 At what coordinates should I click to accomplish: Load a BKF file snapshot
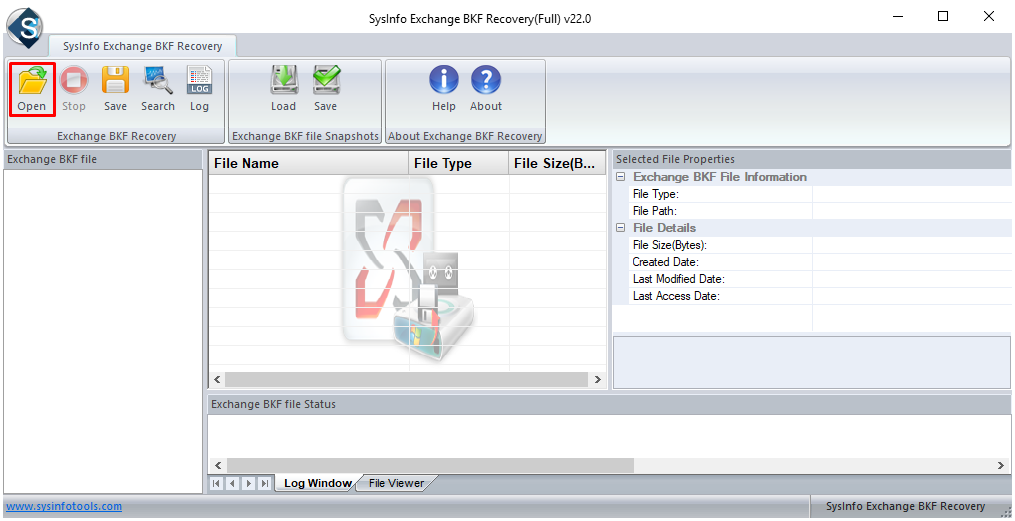pos(284,89)
